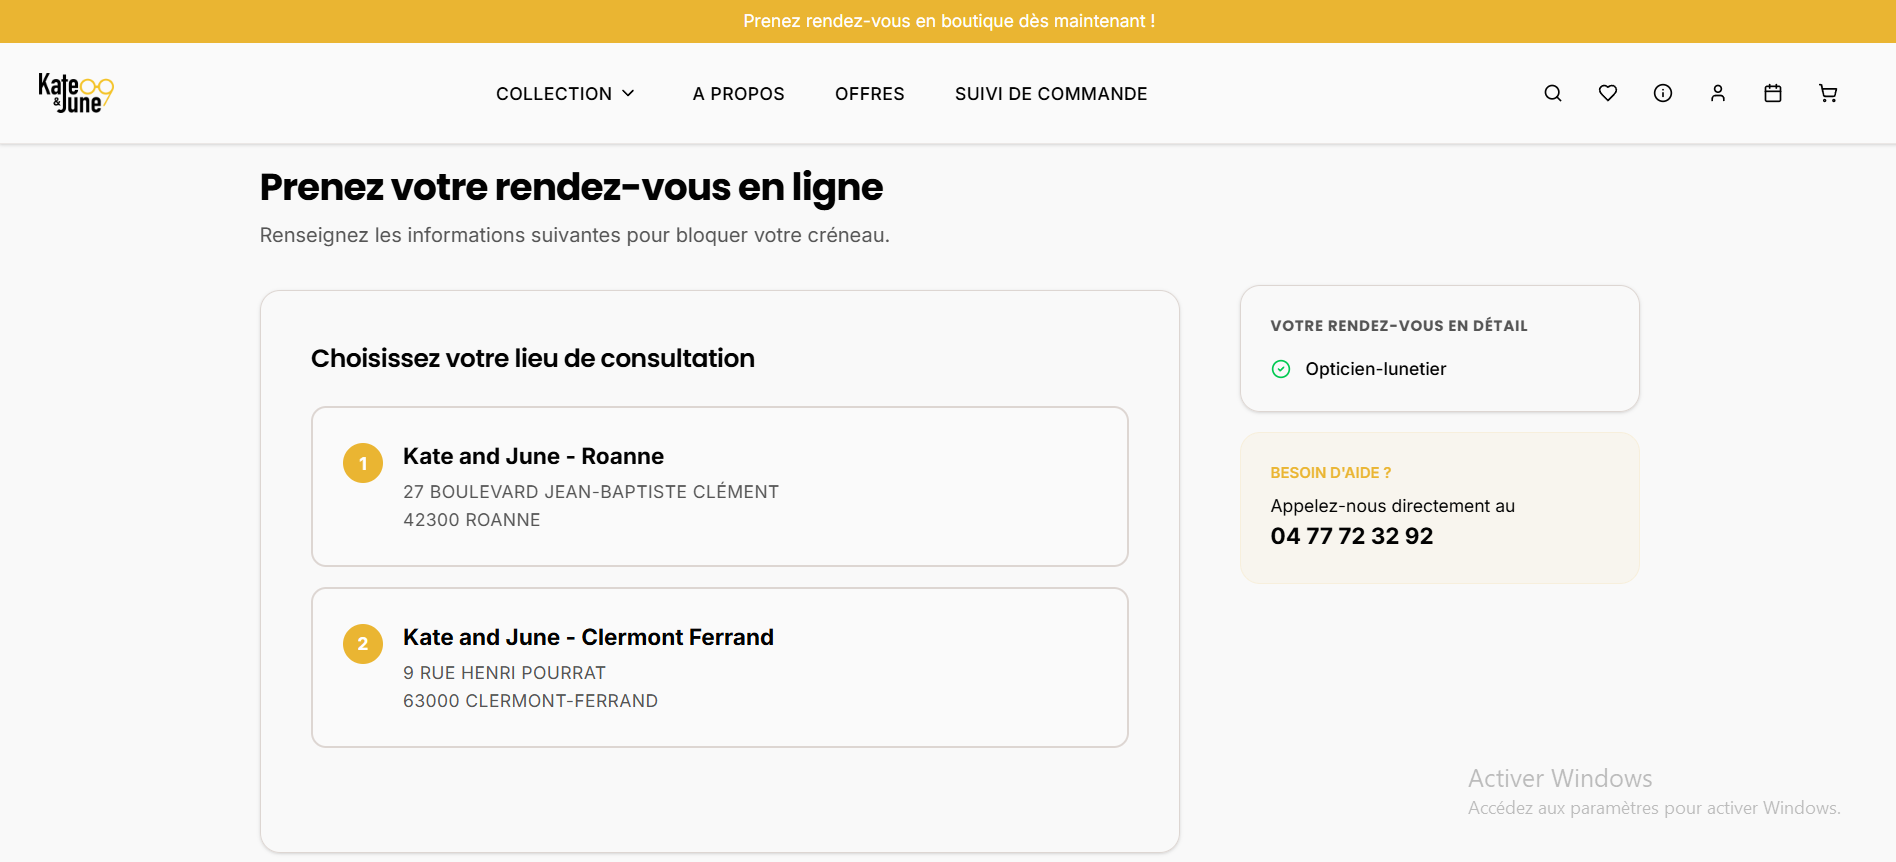Image resolution: width=1896 pixels, height=862 pixels.
Task: Click the 'Appelez-nous directement au' text
Action: click(1393, 506)
